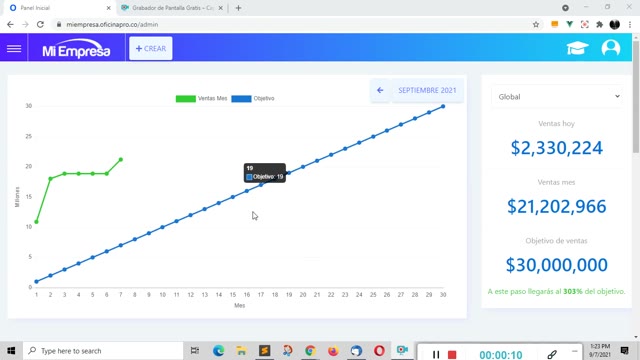640x360 pixels.
Task: Open Opera browser from taskbar
Action: [x=379, y=351]
